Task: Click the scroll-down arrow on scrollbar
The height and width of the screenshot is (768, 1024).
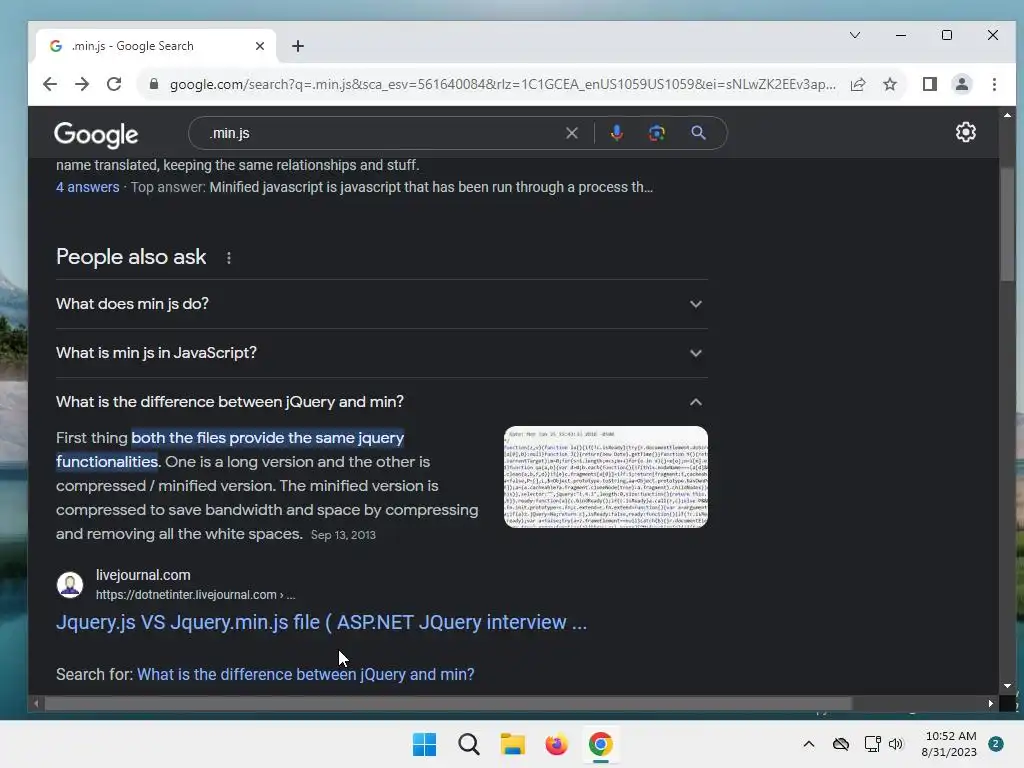Action: [1007, 686]
